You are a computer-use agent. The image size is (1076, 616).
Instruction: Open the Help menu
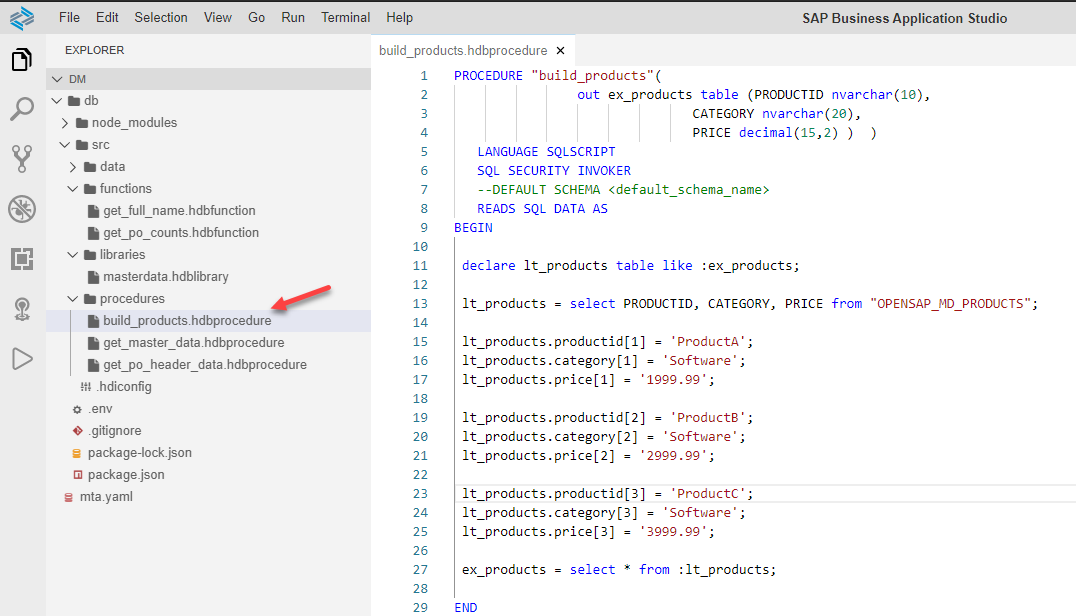399,18
